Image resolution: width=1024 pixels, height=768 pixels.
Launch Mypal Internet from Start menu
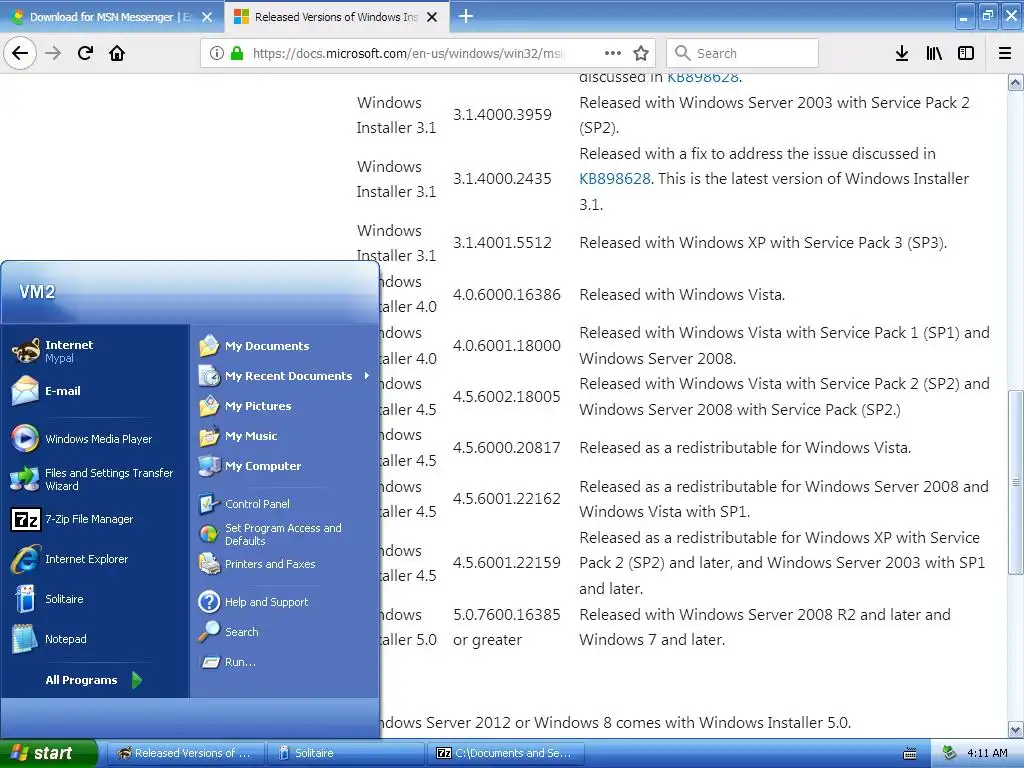(x=95, y=351)
